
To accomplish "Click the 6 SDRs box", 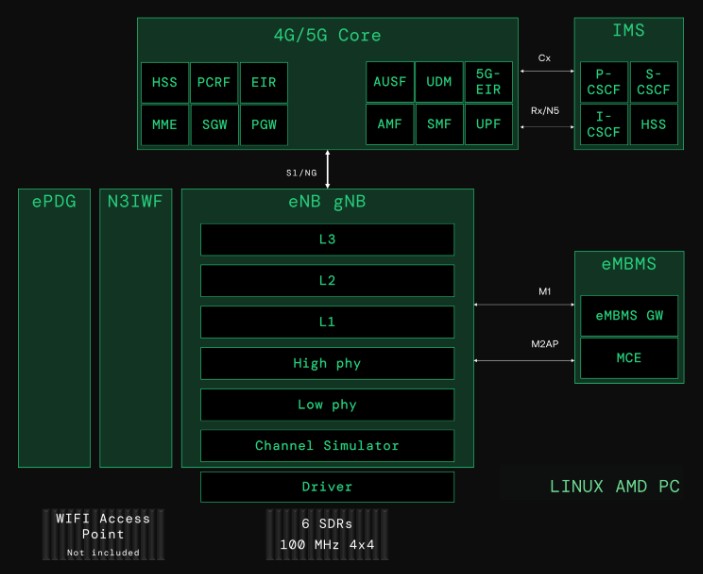I will (327, 534).
